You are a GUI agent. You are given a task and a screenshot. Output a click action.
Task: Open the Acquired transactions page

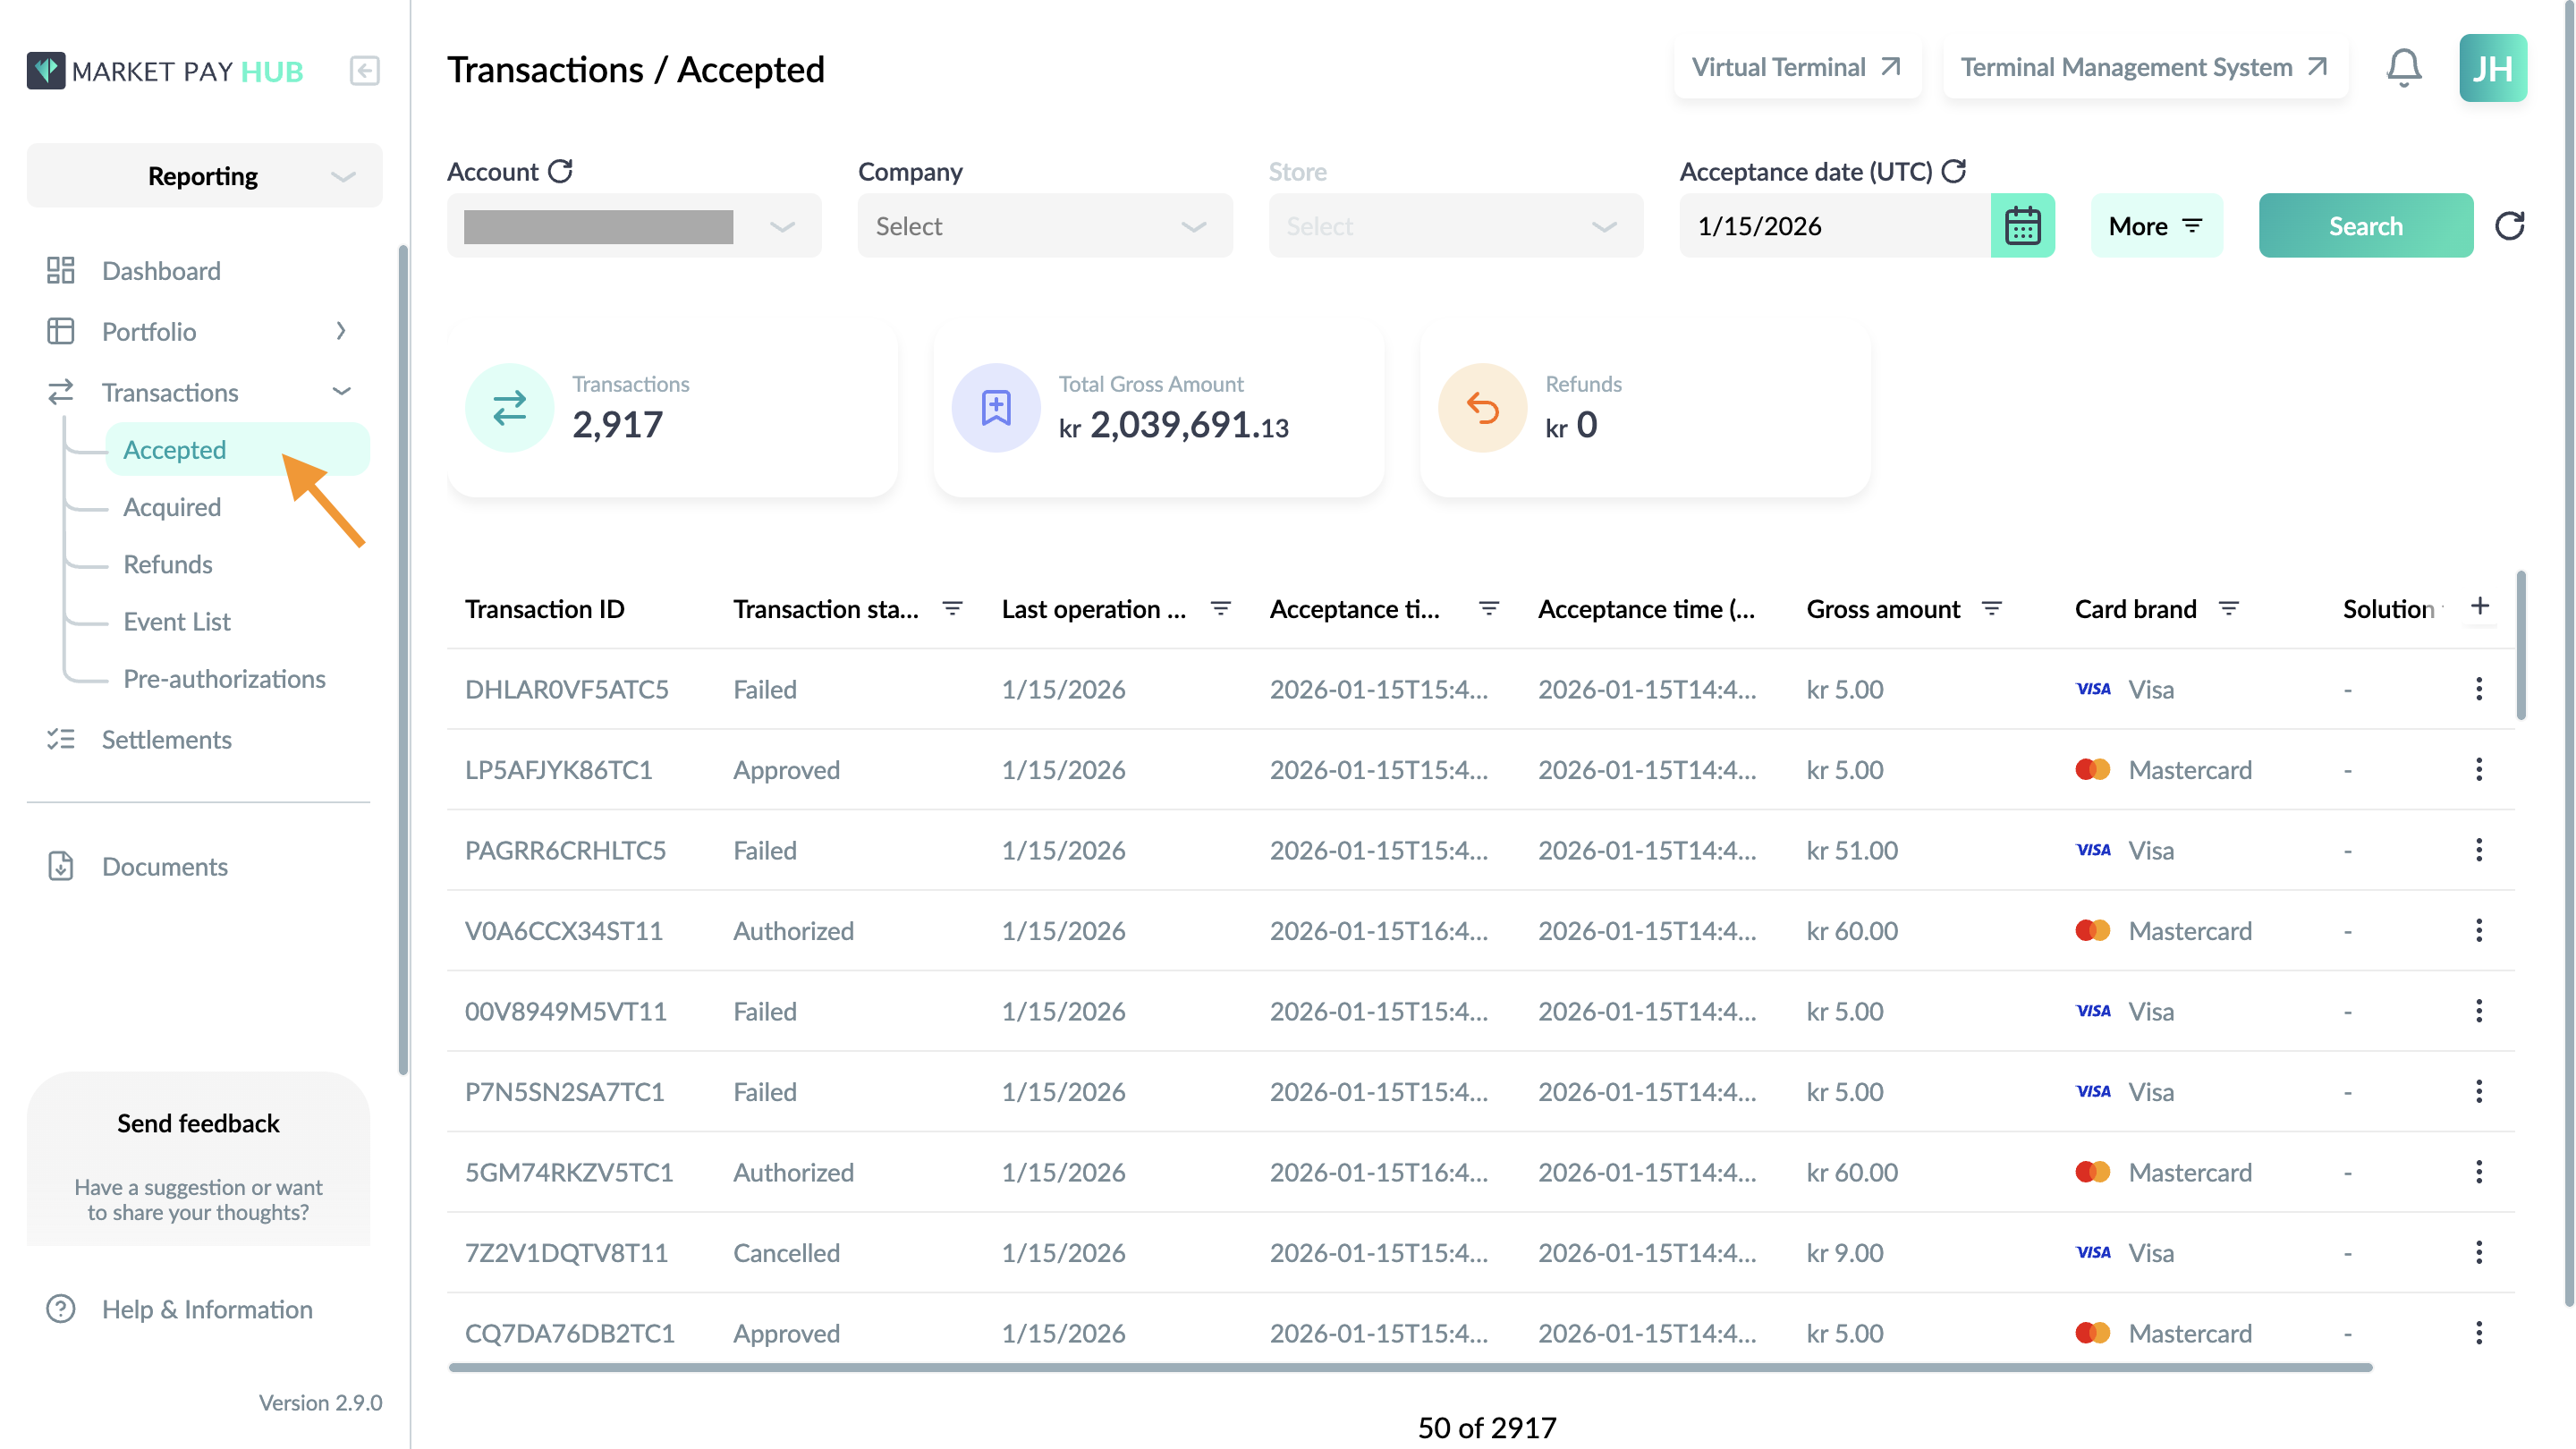coord(172,507)
